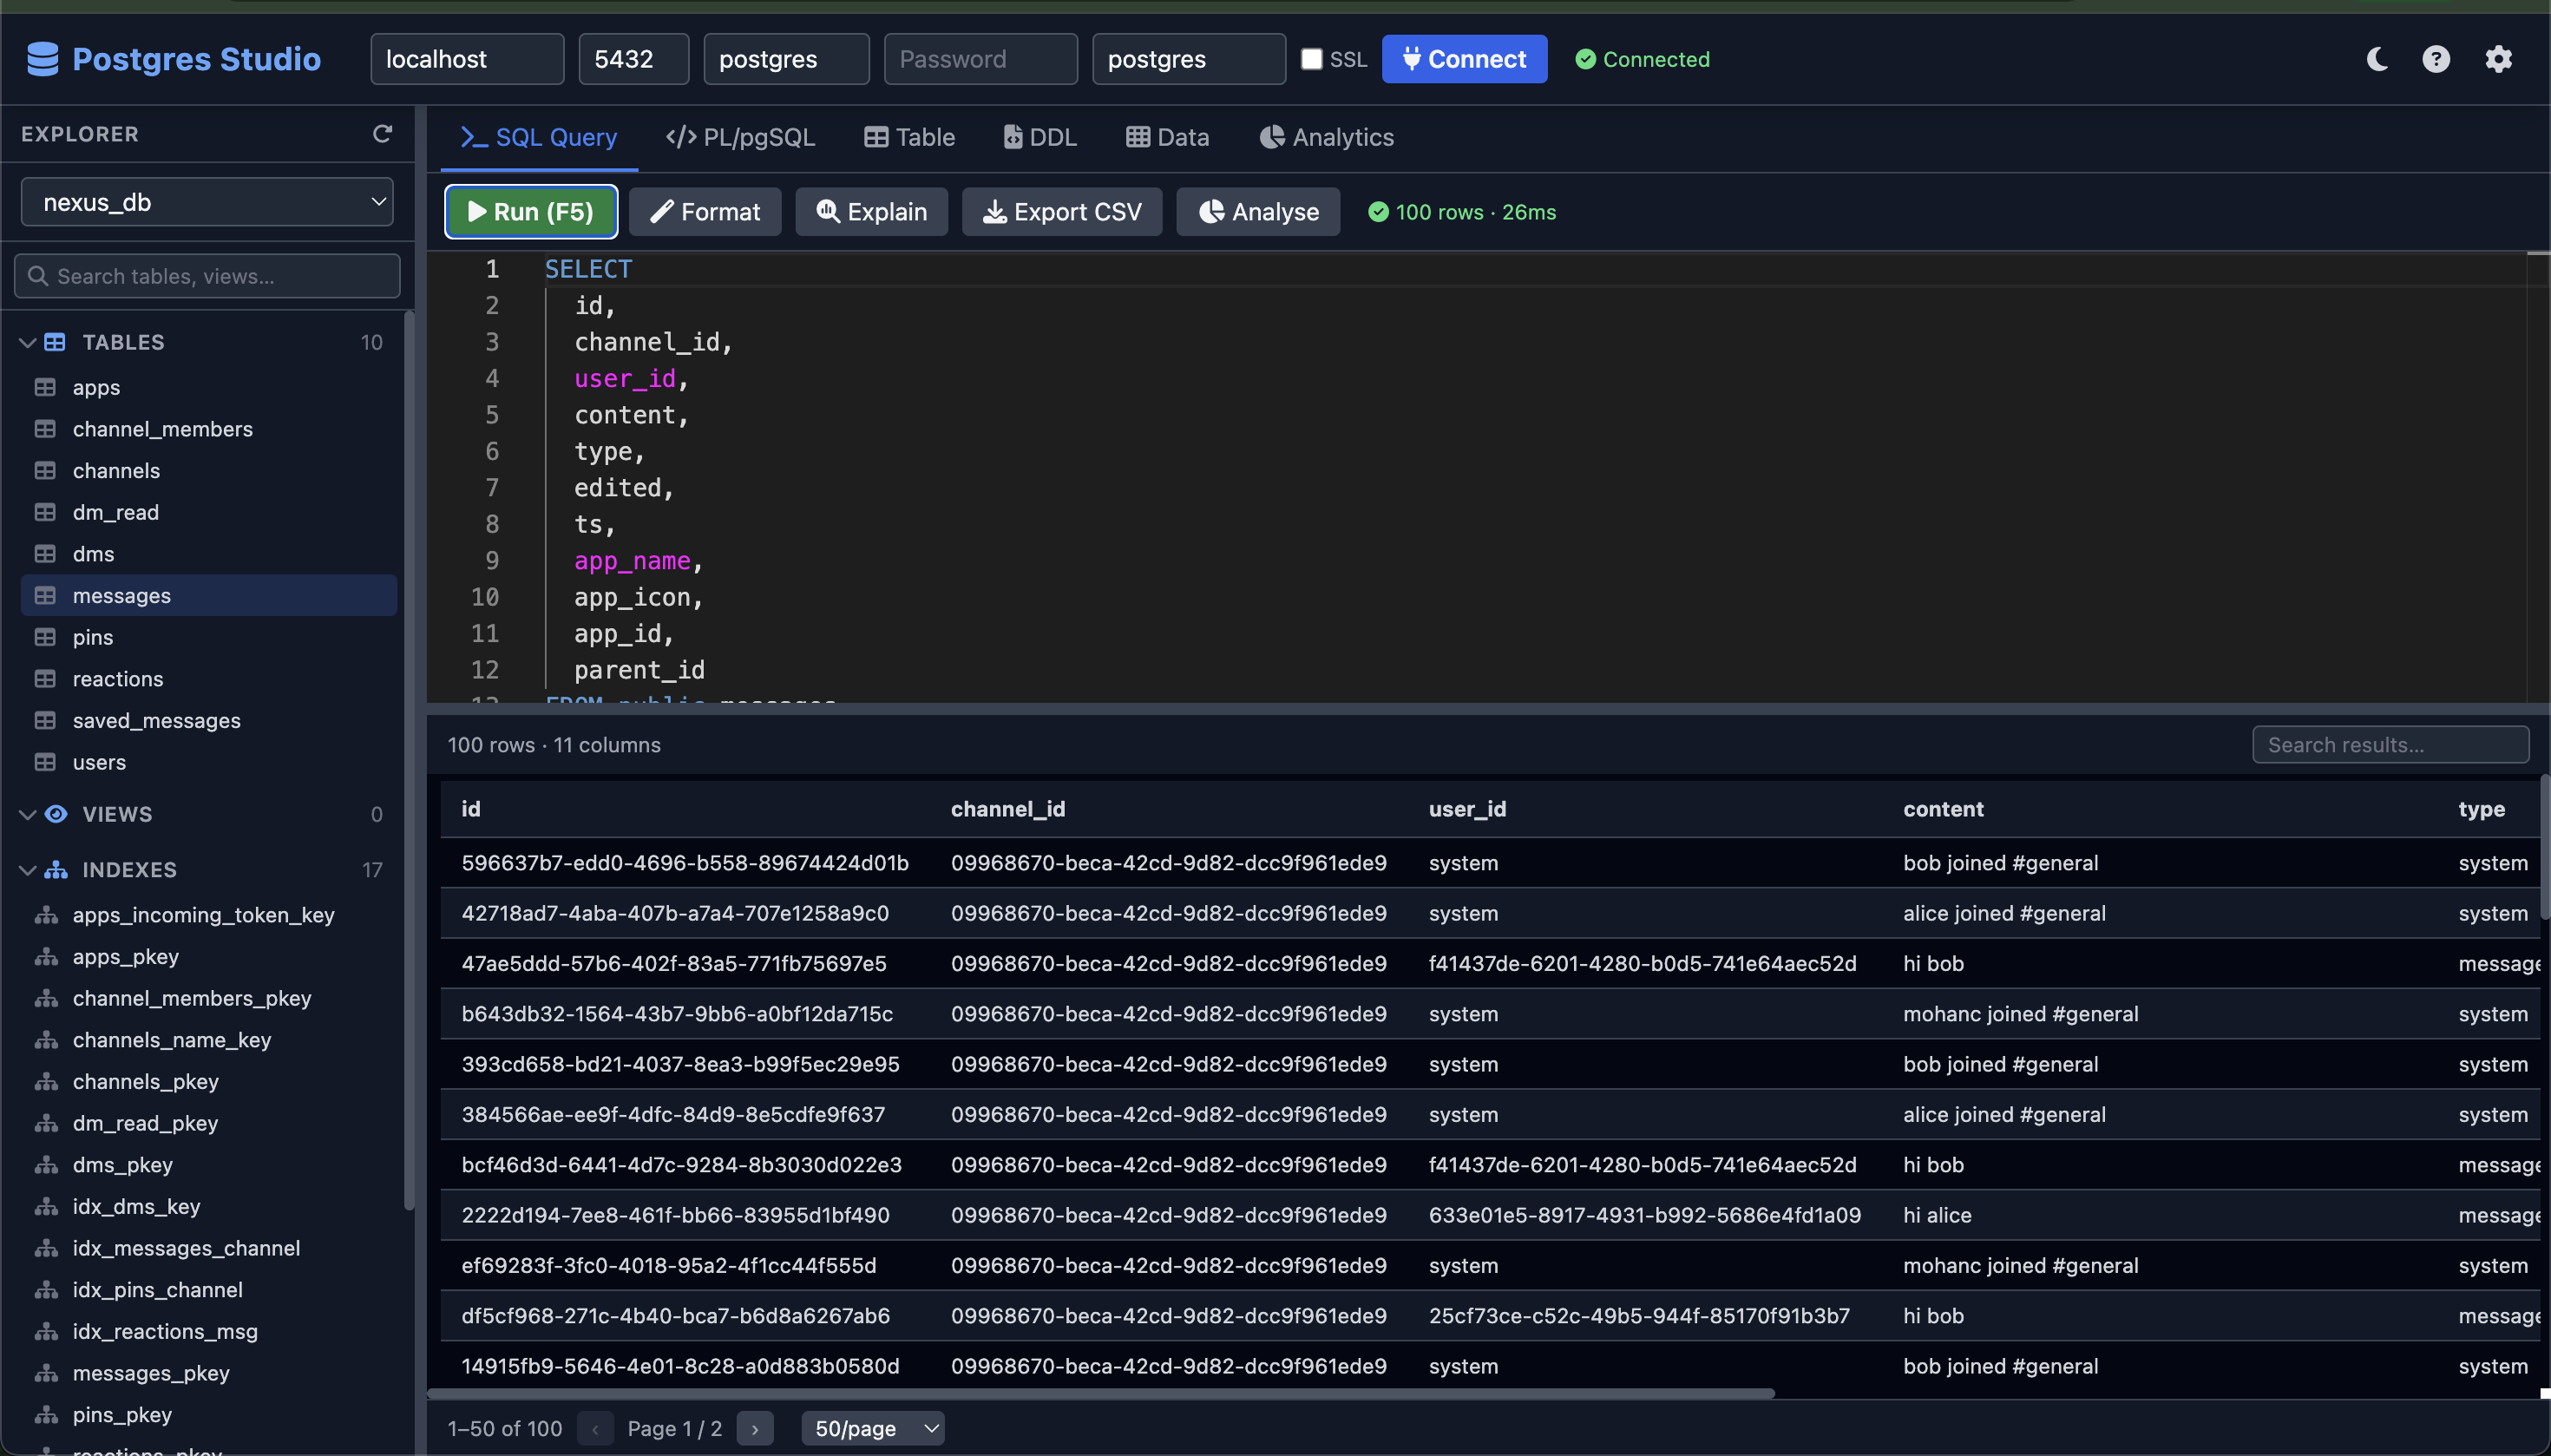The height and width of the screenshot is (1456, 2551).
Task: Click the Views section eye icon
Action: [x=56, y=814]
